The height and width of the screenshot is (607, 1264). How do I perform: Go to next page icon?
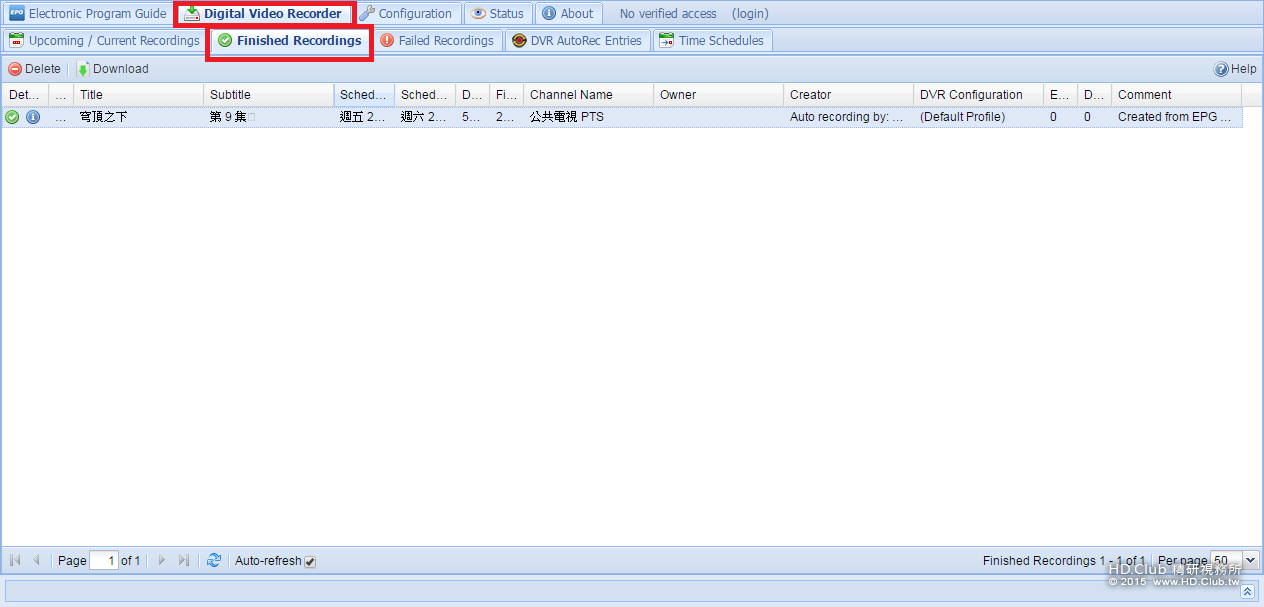162,561
